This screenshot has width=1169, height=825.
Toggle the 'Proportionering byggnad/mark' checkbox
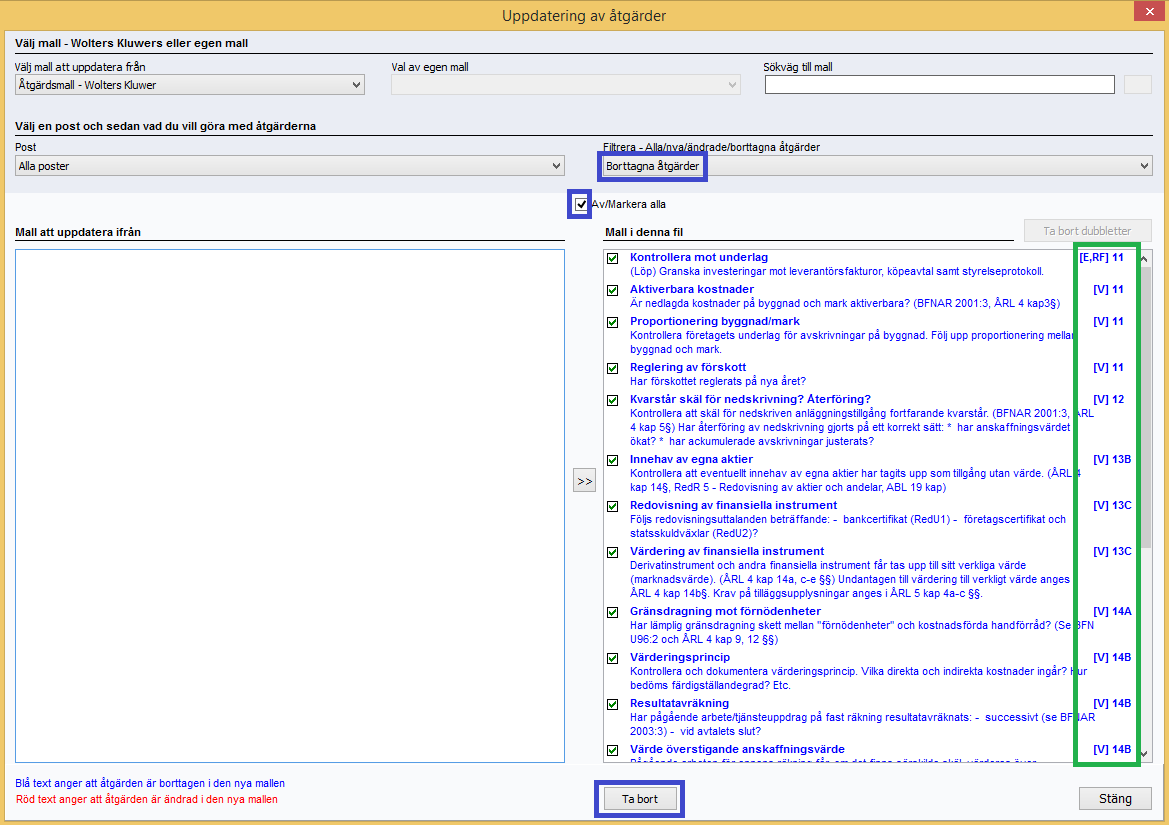[613, 323]
